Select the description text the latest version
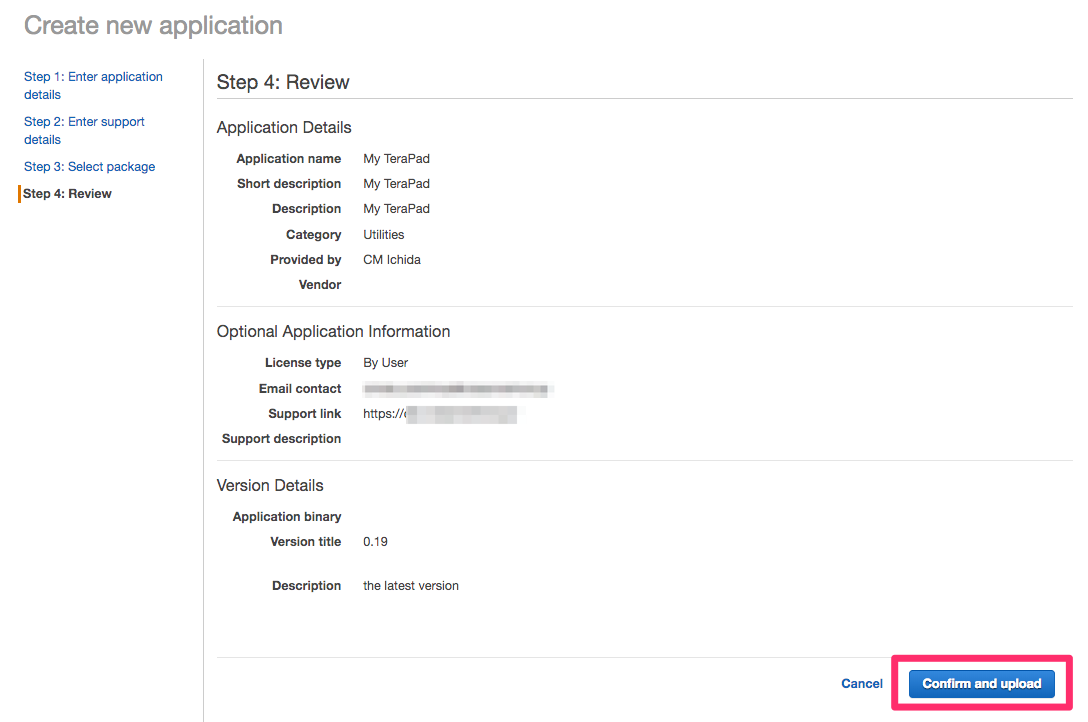The image size is (1088, 722). click(x=410, y=585)
